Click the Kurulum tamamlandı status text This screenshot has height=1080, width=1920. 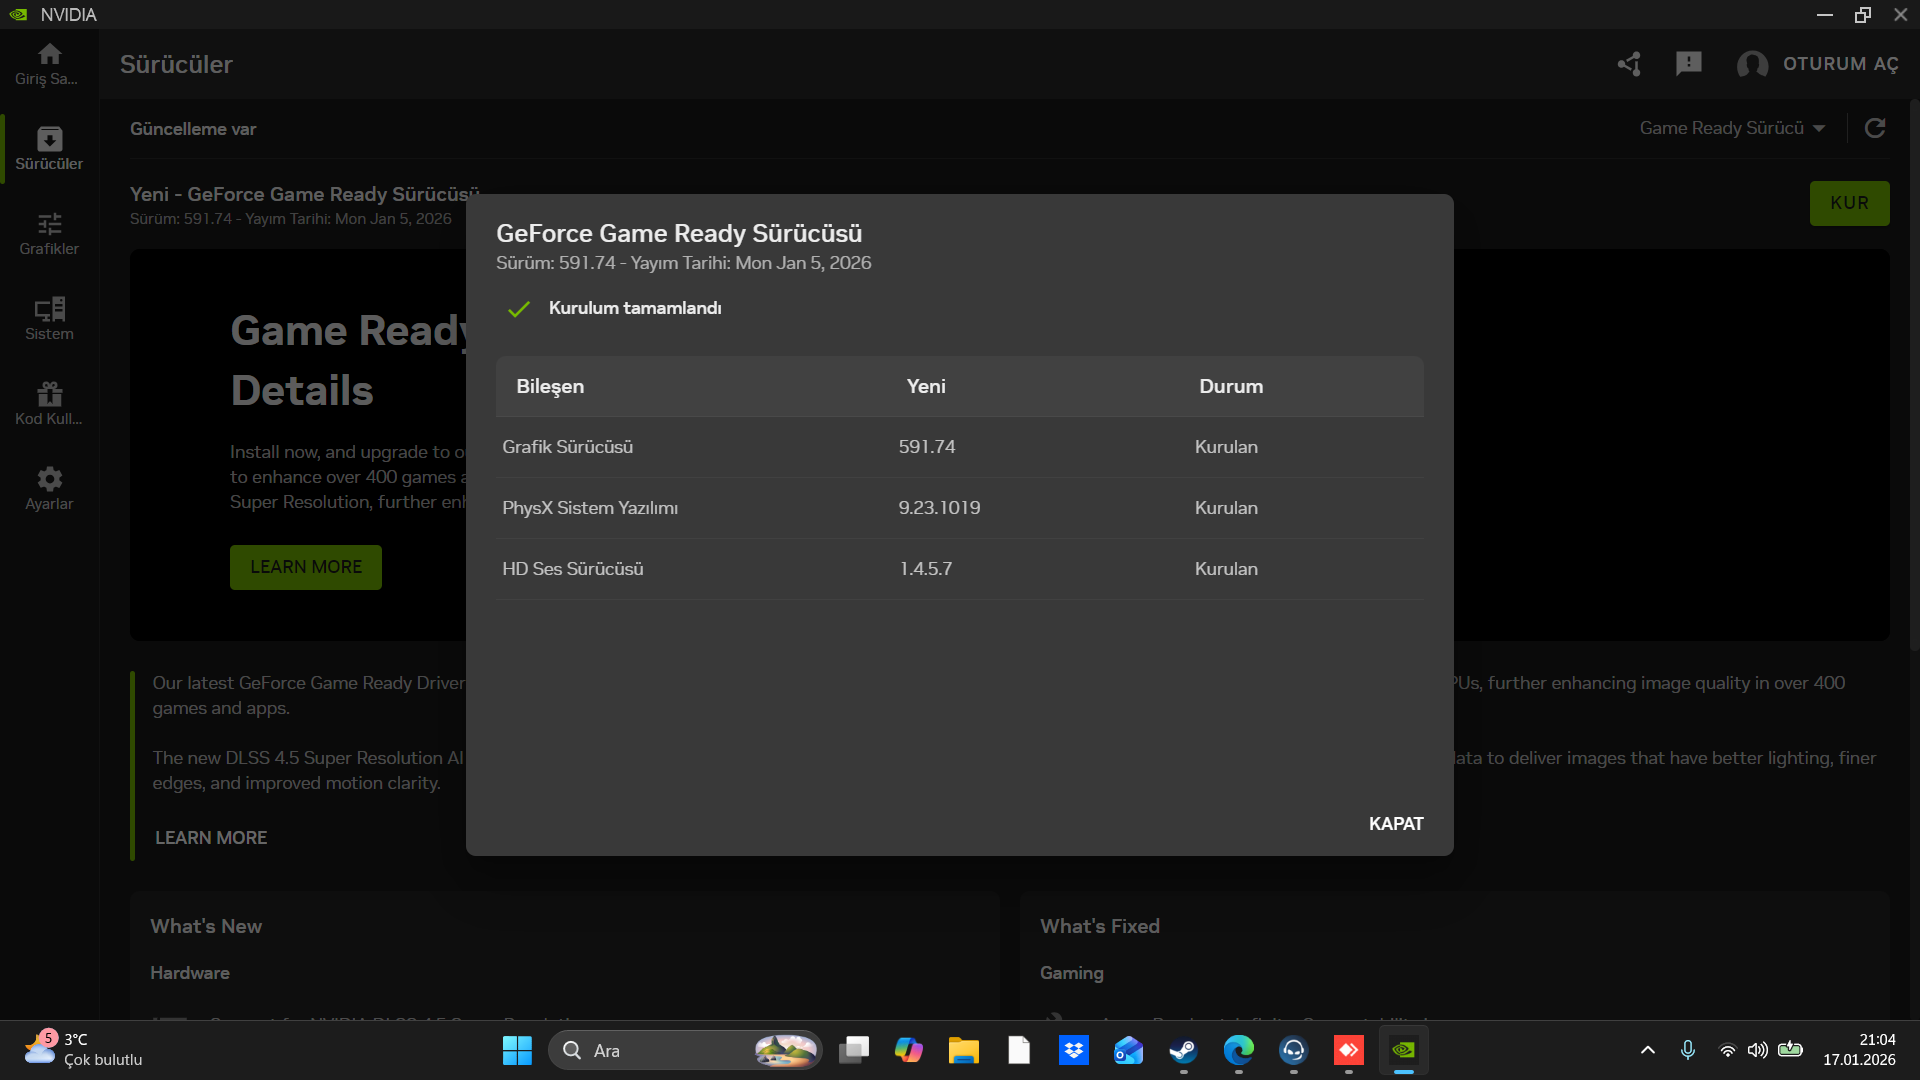(x=635, y=308)
